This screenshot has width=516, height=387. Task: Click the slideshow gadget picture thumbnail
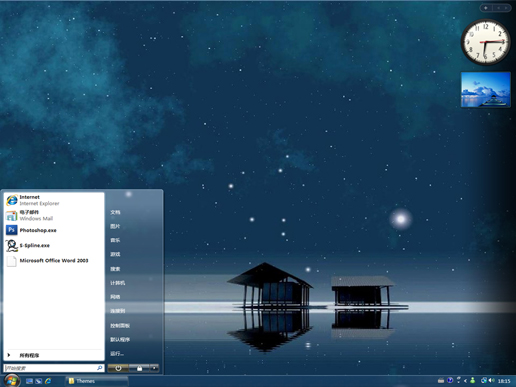(486, 90)
